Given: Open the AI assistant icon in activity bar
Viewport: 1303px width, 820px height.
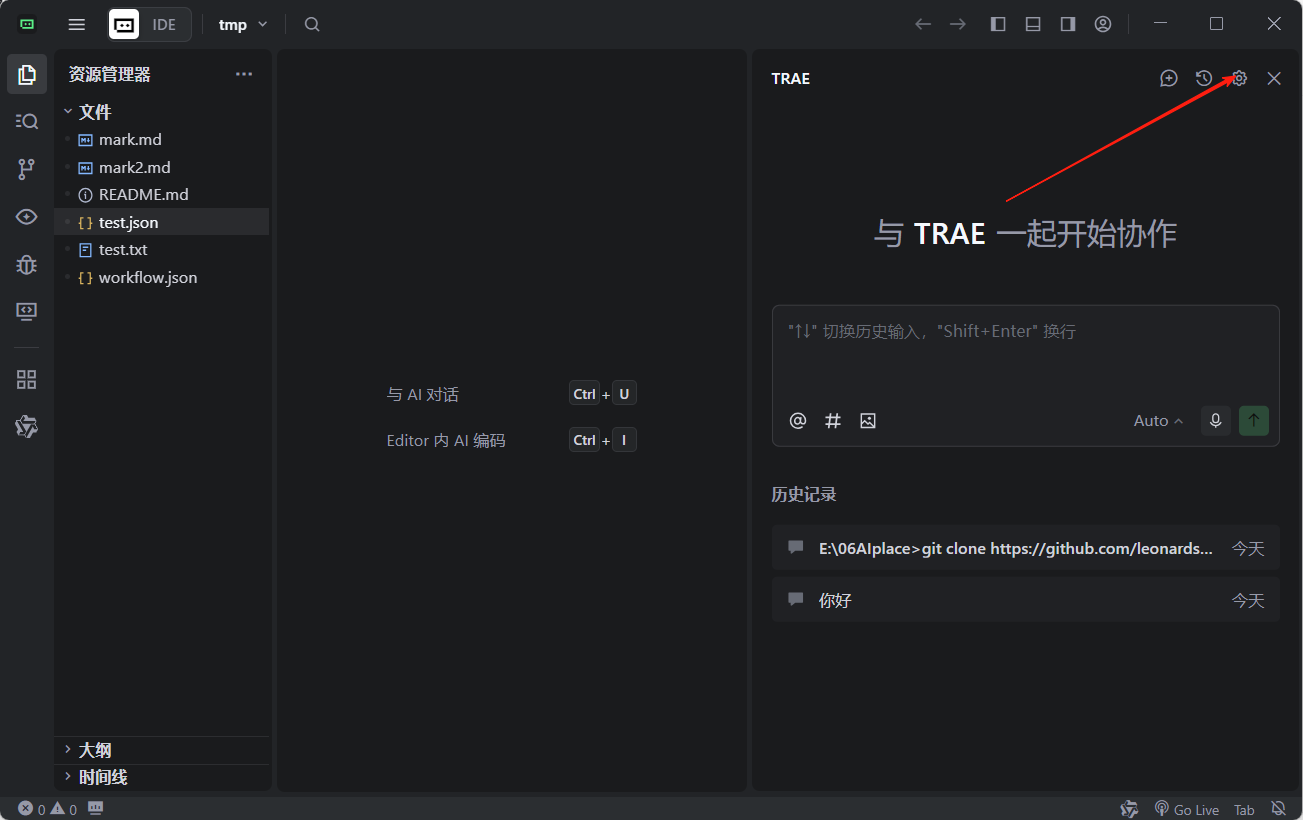Looking at the screenshot, I should (27, 427).
